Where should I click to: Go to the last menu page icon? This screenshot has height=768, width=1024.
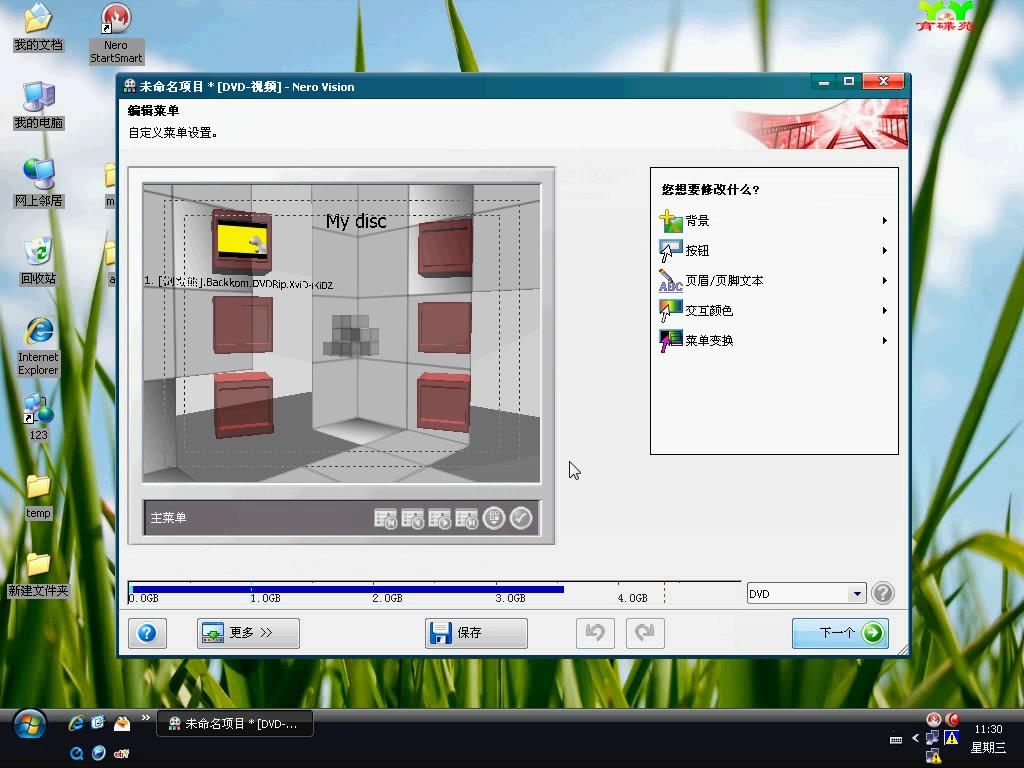[466, 519]
